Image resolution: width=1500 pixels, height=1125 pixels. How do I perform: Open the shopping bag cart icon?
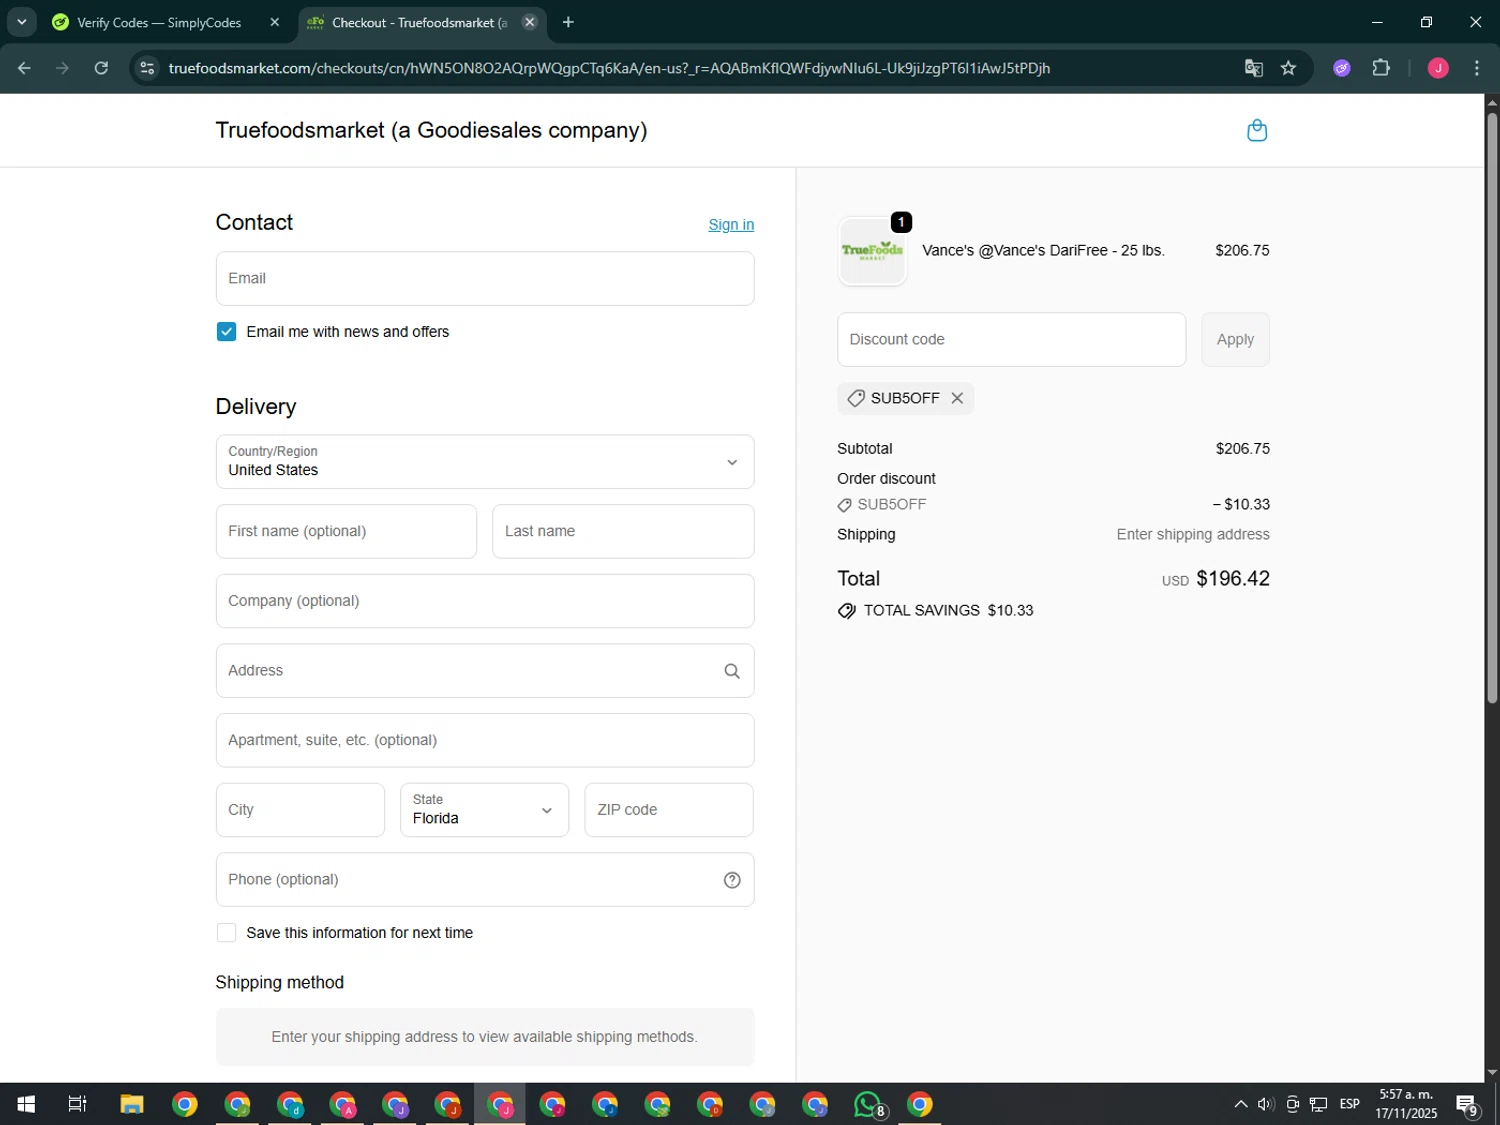click(1257, 131)
